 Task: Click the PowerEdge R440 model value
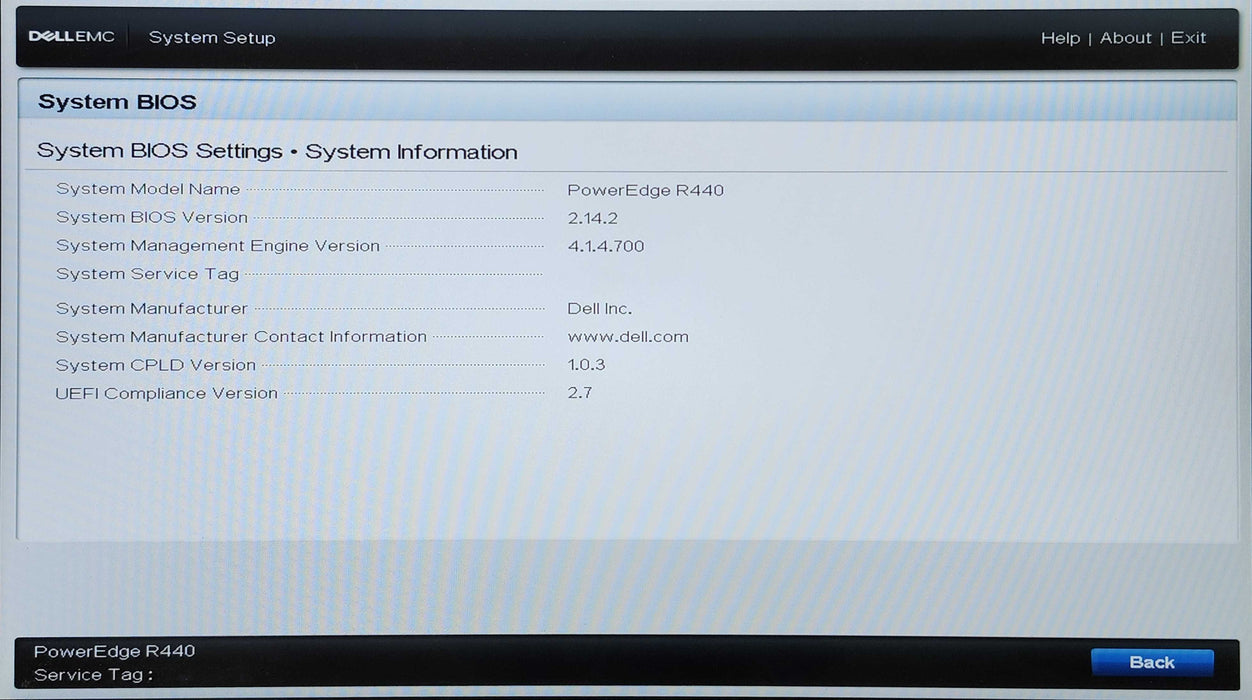pos(645,189)
